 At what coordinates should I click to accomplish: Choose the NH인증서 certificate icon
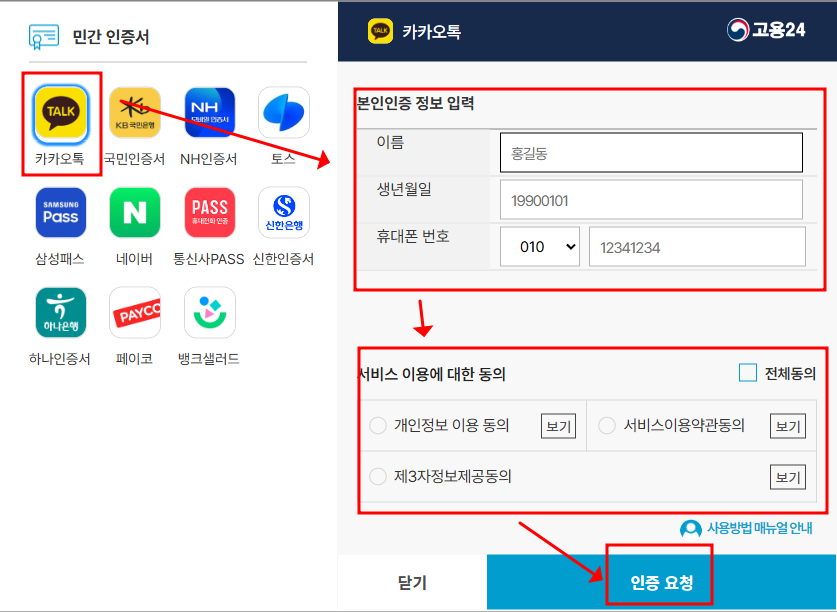tap(208, 113)
